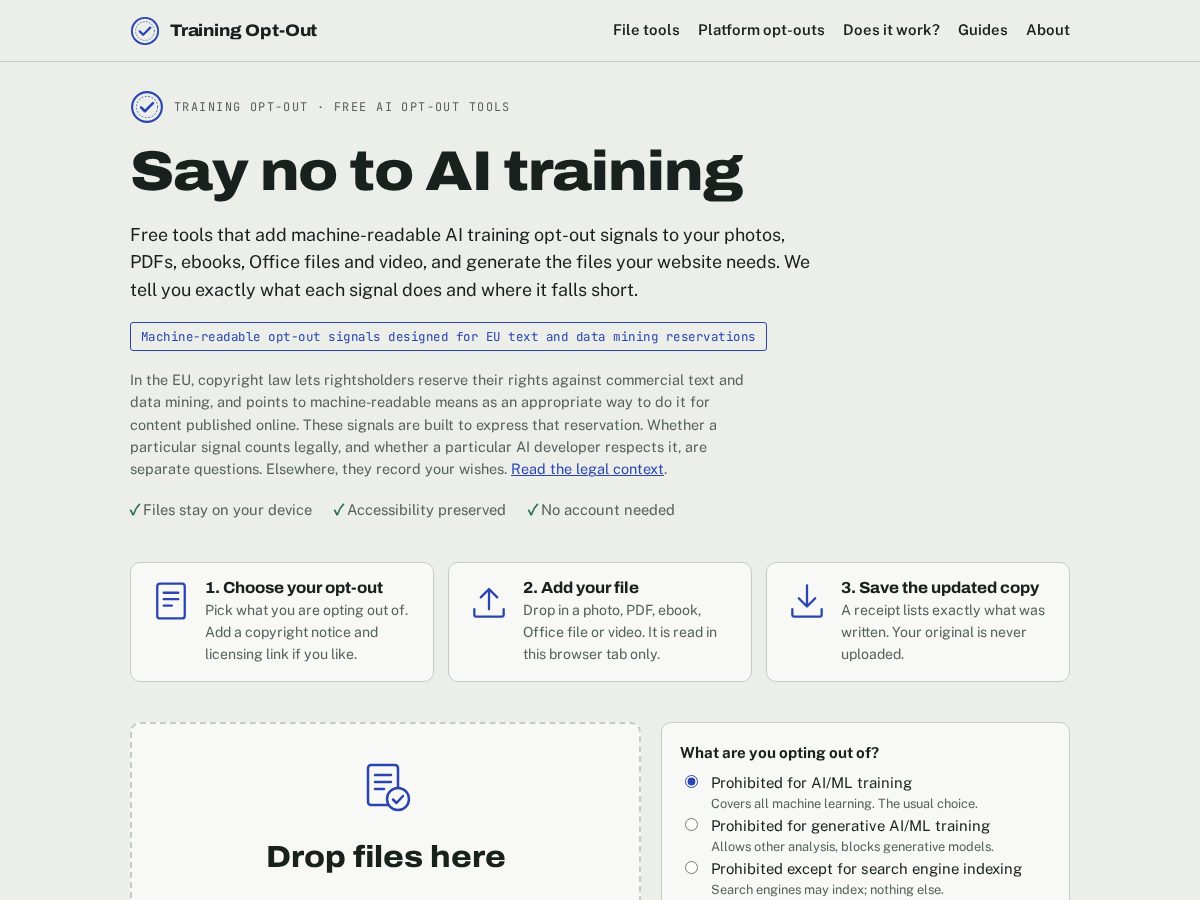Click the Files stay on your device text

(227, 510)
